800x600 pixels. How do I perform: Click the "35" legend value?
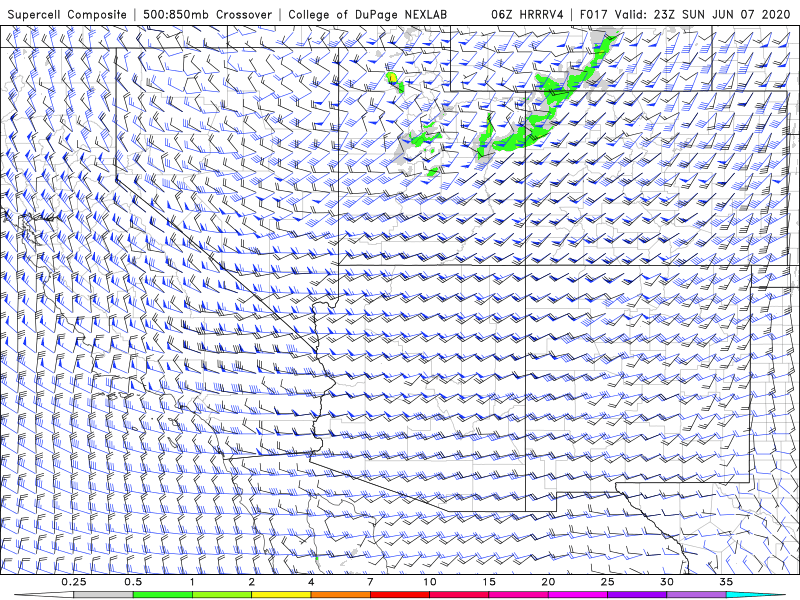click(726, 582)
